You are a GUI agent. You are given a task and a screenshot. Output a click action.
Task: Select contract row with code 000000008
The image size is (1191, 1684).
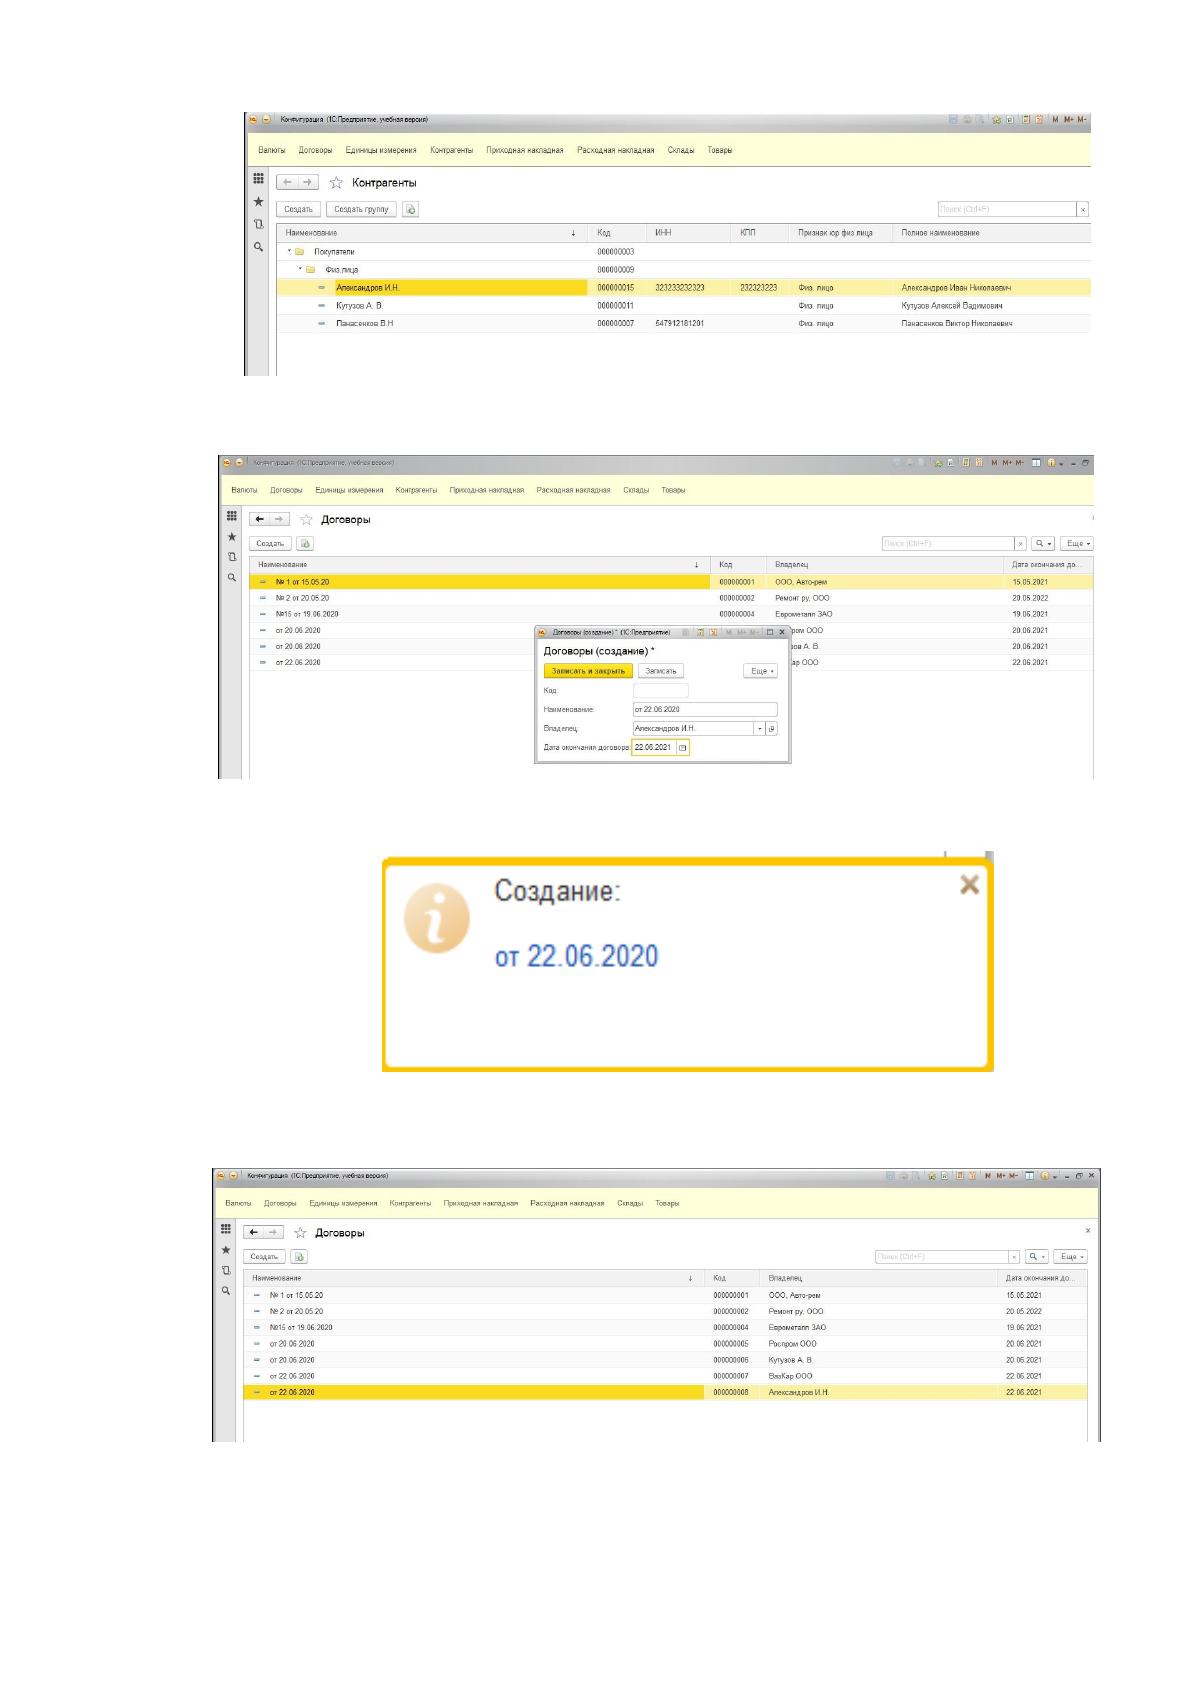click(665, 1392)
